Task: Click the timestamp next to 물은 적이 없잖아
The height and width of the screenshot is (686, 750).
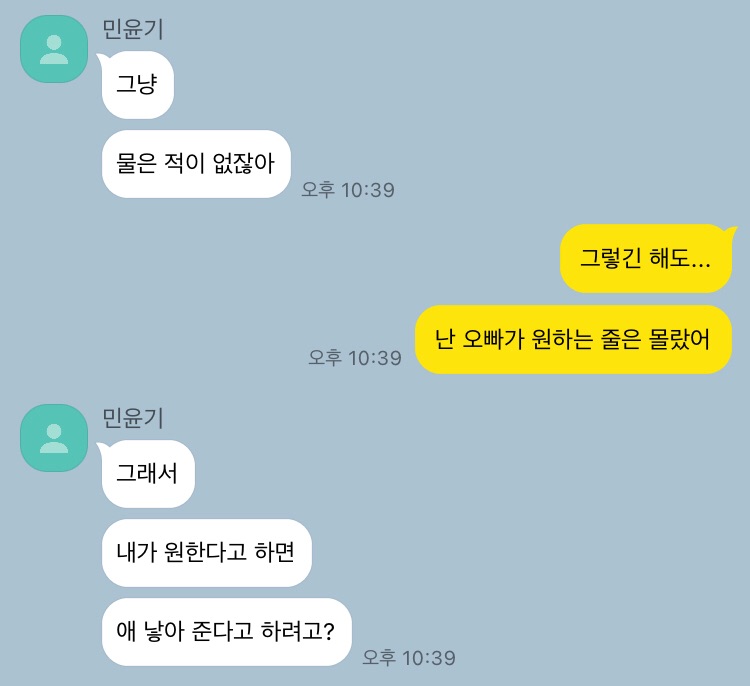Action: click(348, 190)
